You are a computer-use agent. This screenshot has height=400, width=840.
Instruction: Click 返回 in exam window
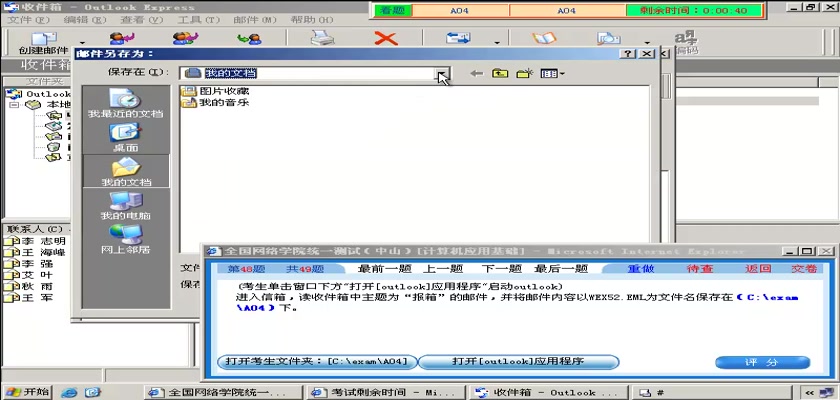point(758,269)
